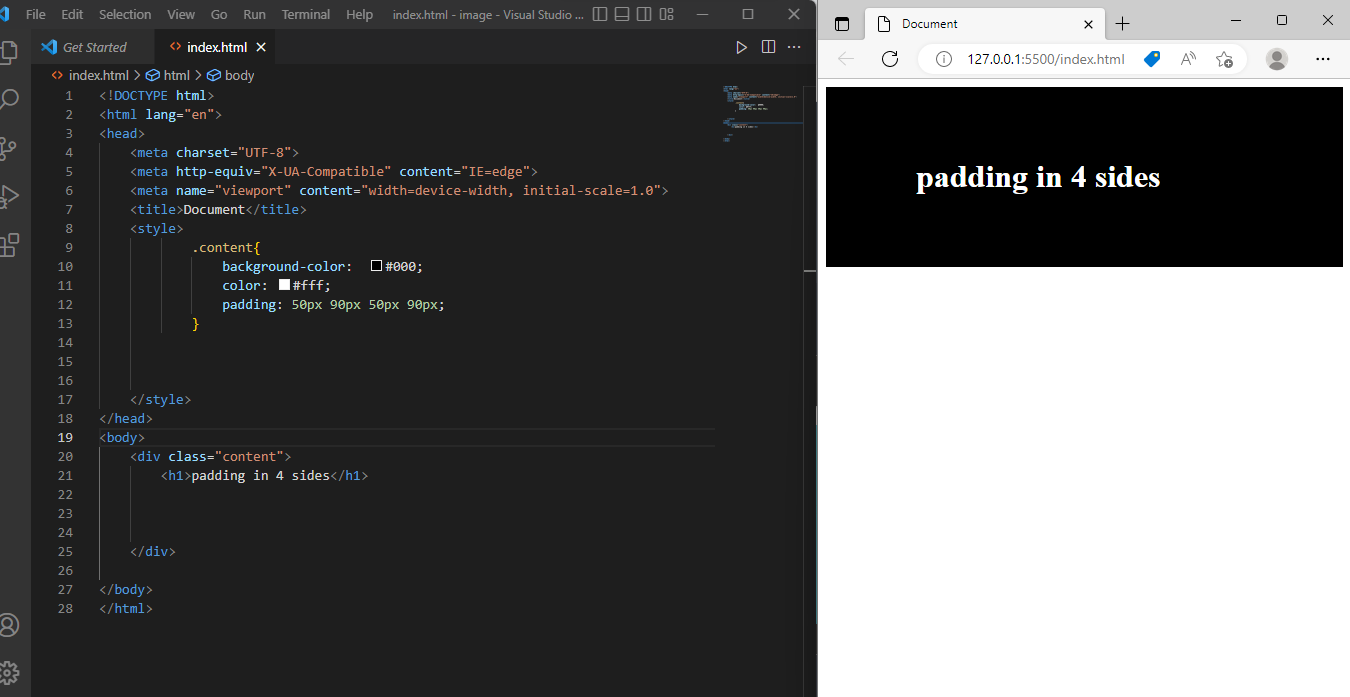The image size is (1350, 697).
Task: Select the Document browser tab
Action: click(x=985, y=23)
